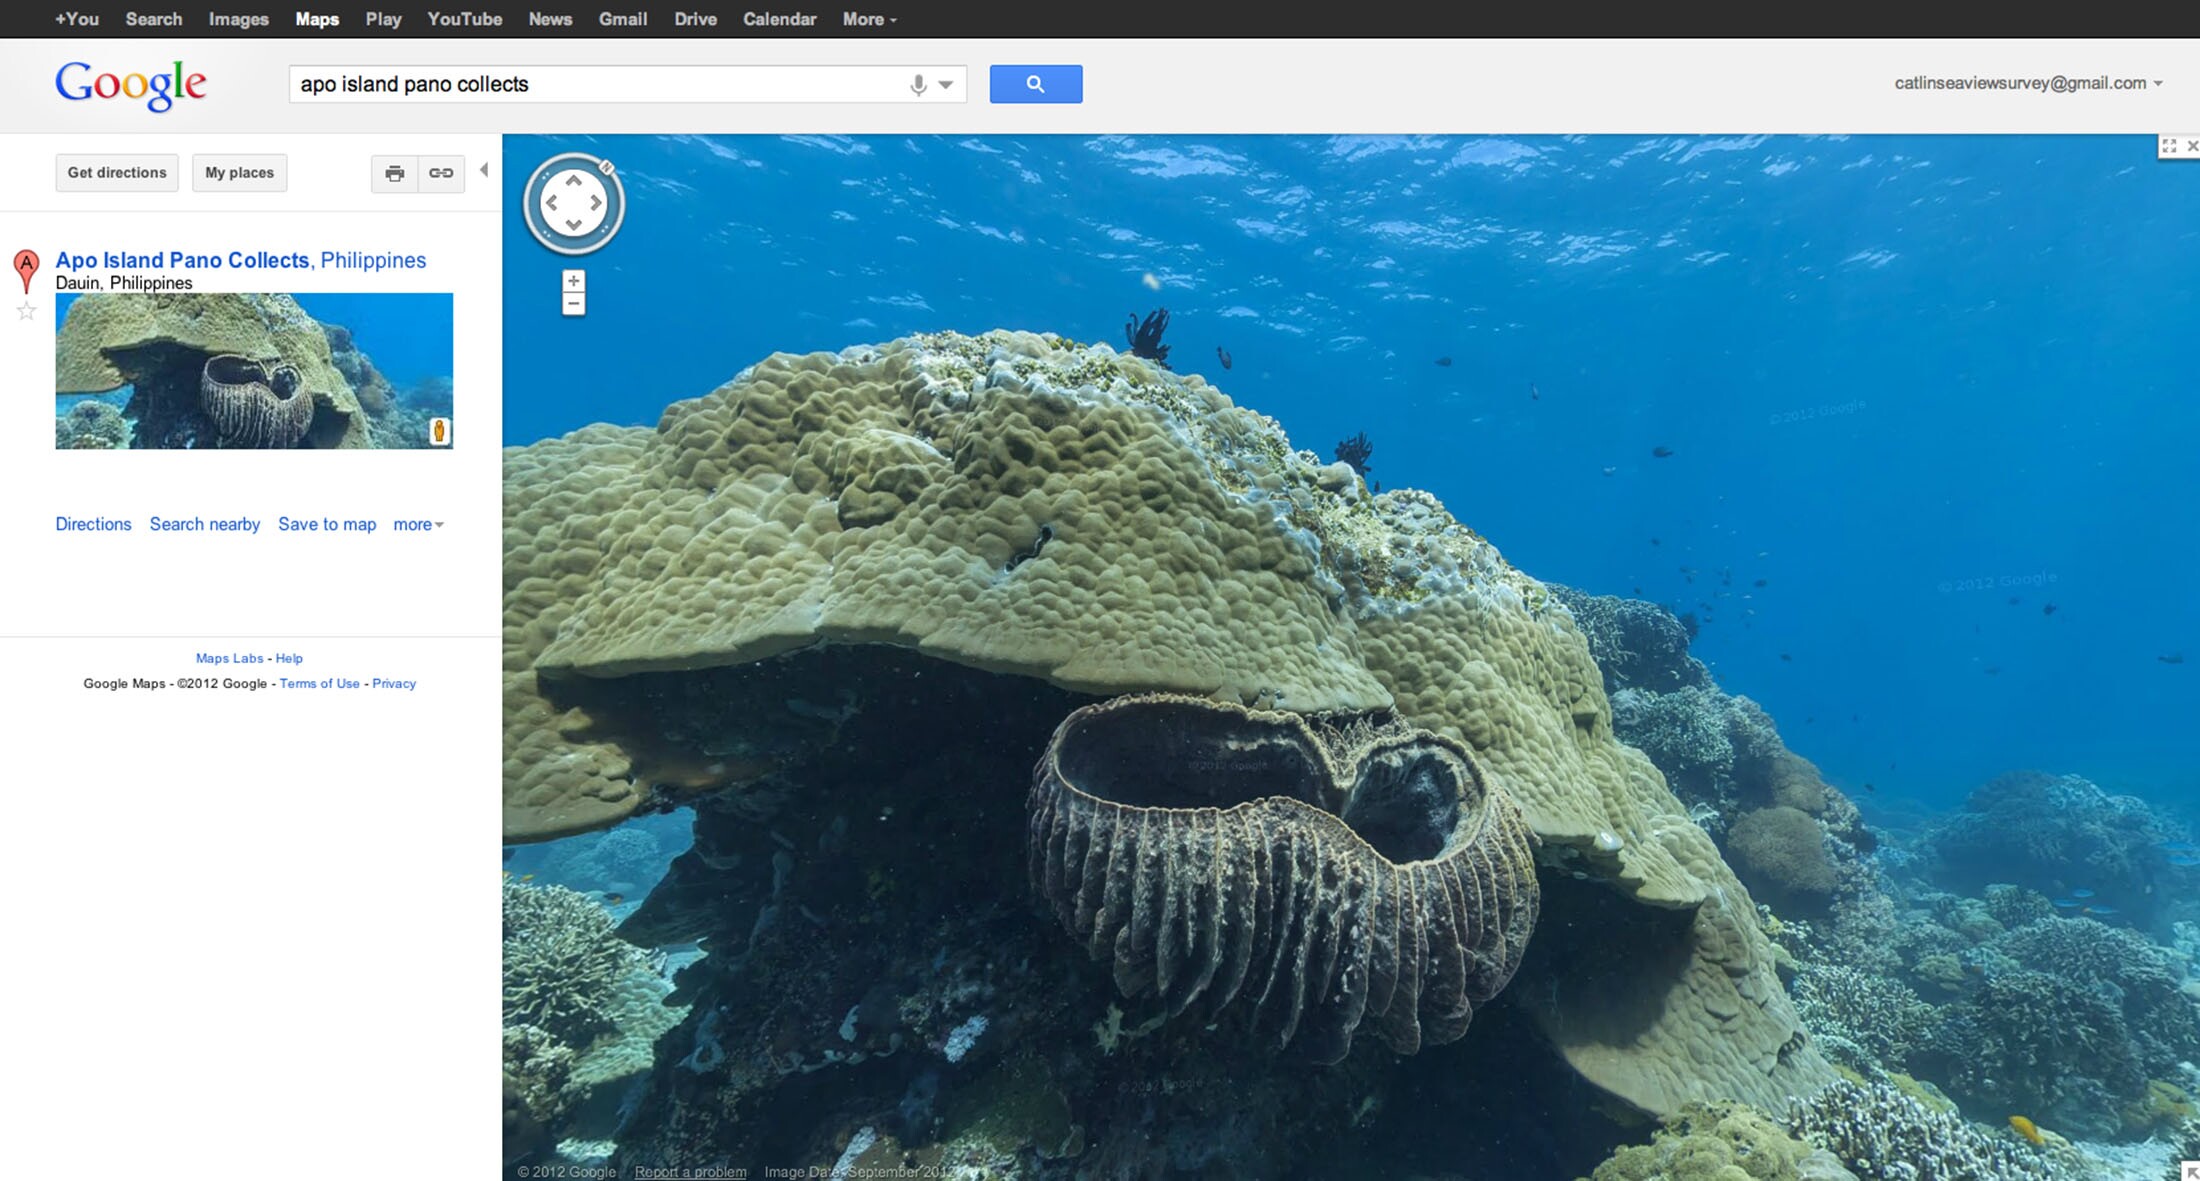Click the print icon above the results panel
The height and width of the screenshot is (1181, 2200).
coord(394,173)
